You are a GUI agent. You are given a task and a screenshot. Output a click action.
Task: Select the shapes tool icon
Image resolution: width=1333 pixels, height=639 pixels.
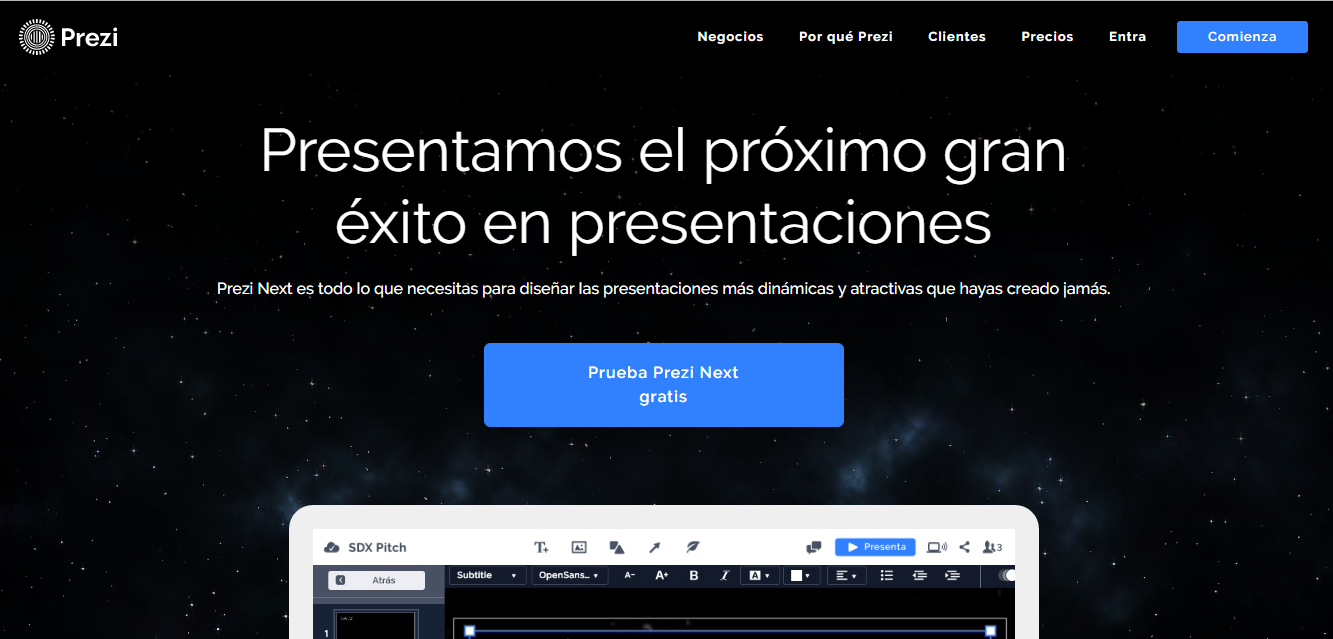617,547
